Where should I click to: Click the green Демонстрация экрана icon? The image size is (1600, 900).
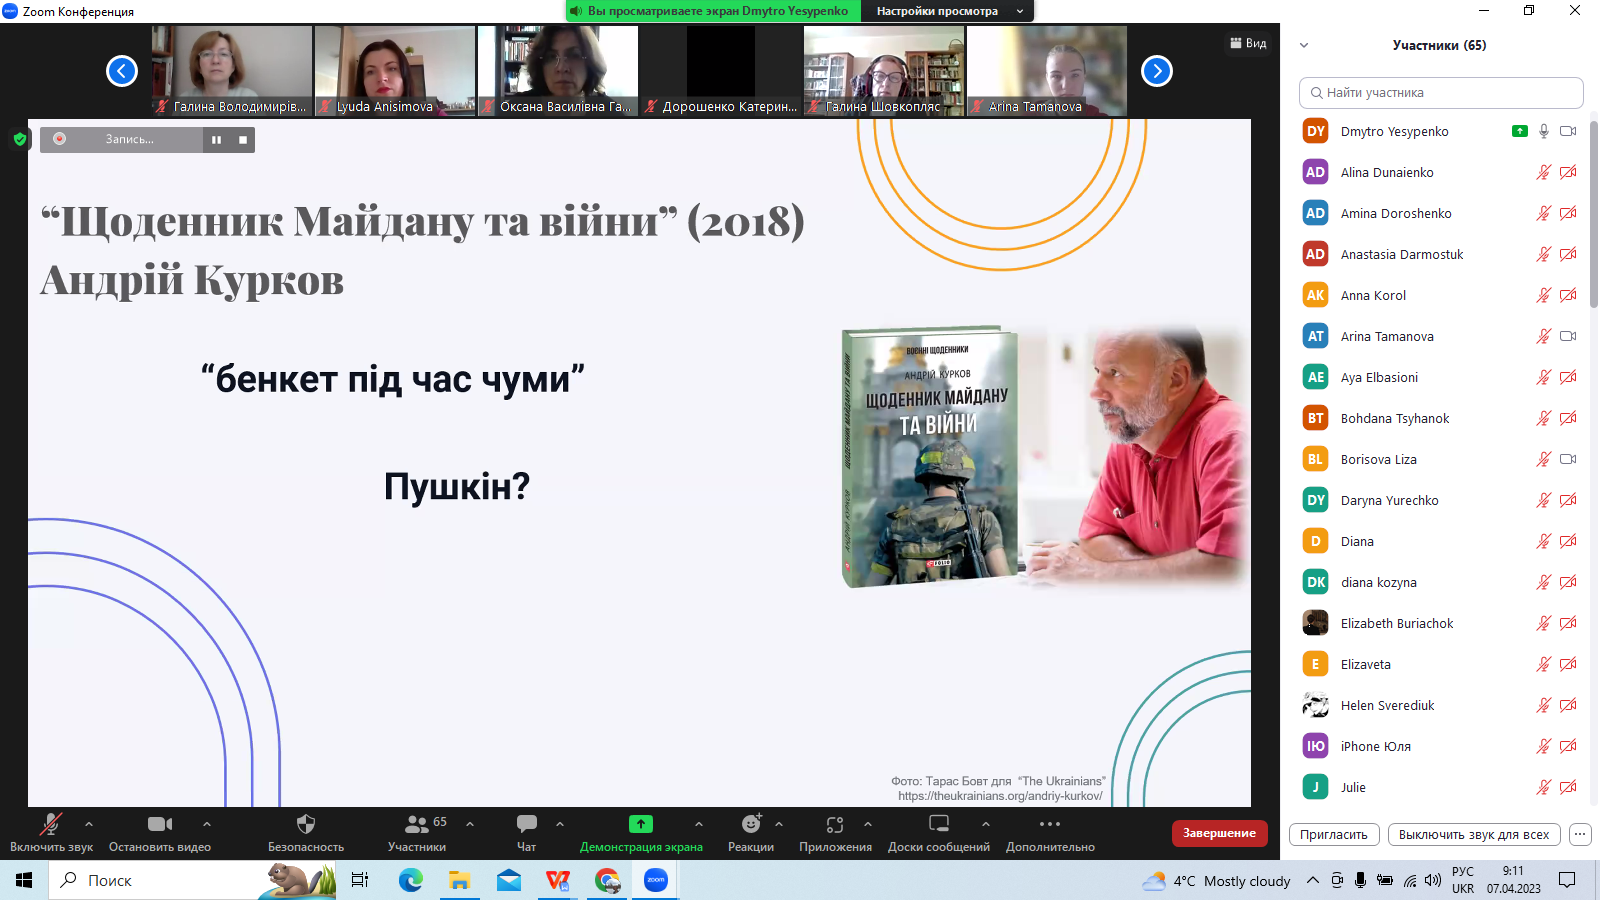[x=640, y=824]
